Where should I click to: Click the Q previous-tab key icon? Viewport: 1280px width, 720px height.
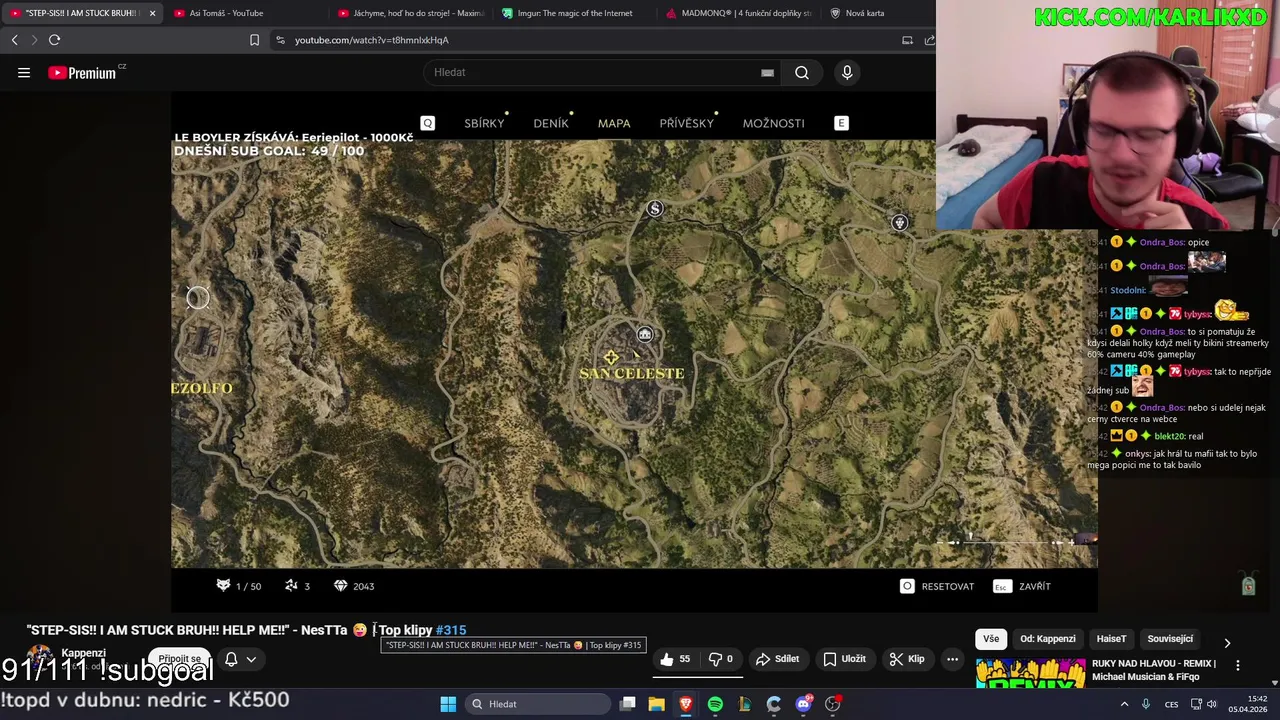[428, 123]
